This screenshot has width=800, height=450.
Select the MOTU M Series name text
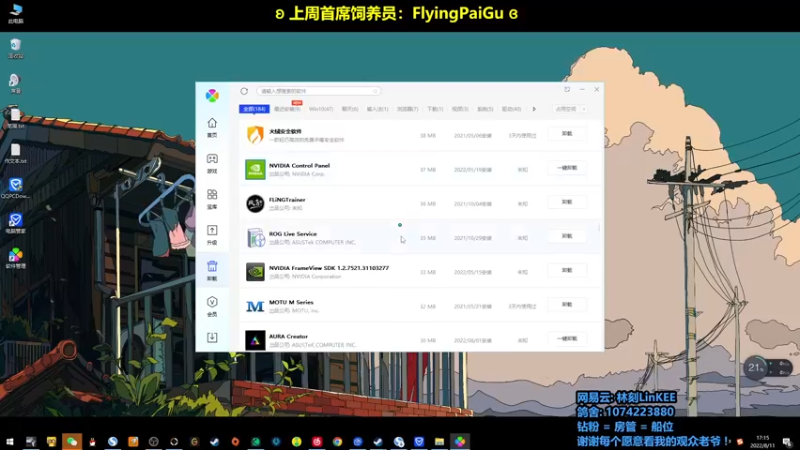tap(291, 302)
